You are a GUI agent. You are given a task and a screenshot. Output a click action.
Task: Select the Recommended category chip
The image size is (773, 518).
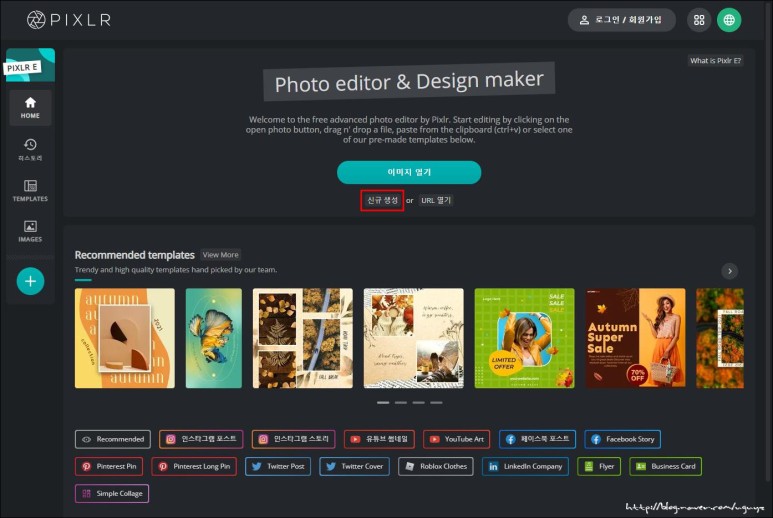(113, 439)
